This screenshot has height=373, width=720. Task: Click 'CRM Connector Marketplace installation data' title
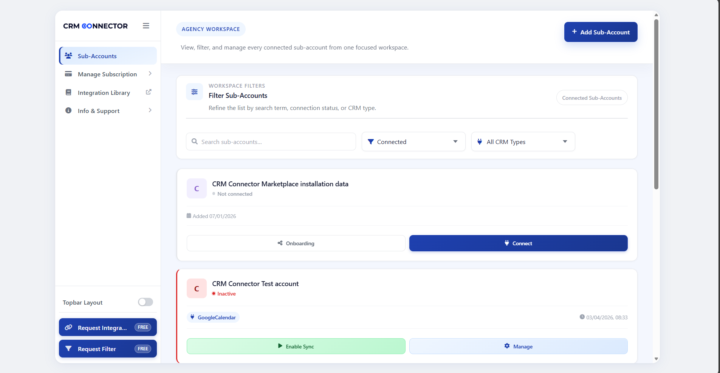[x=280, y=184]
